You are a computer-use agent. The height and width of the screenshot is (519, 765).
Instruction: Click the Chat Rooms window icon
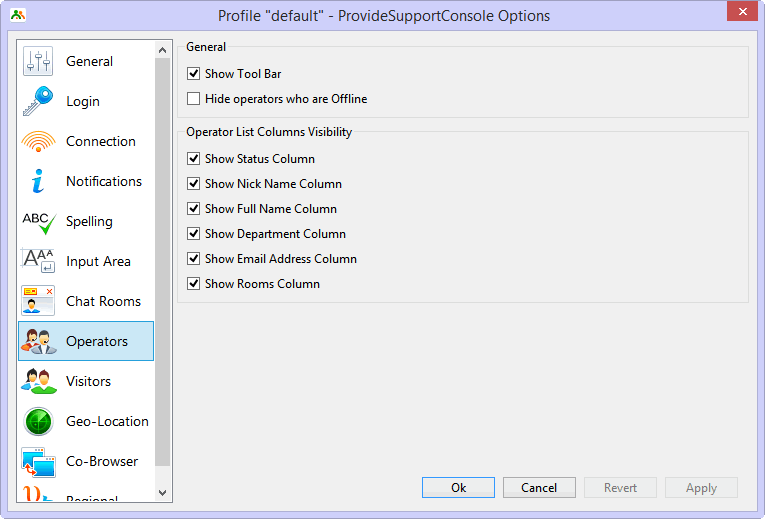tap(38, 301)
